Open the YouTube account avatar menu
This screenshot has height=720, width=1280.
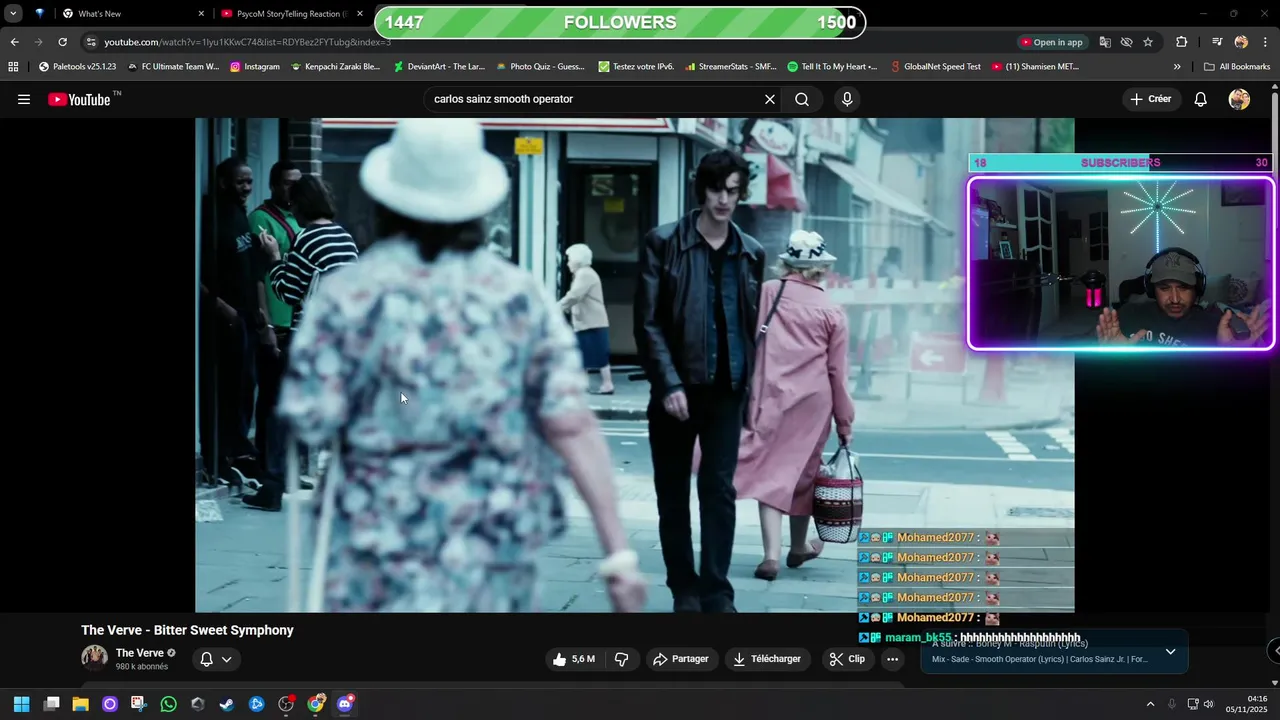pyautogui.click(x=1239, y=99)
